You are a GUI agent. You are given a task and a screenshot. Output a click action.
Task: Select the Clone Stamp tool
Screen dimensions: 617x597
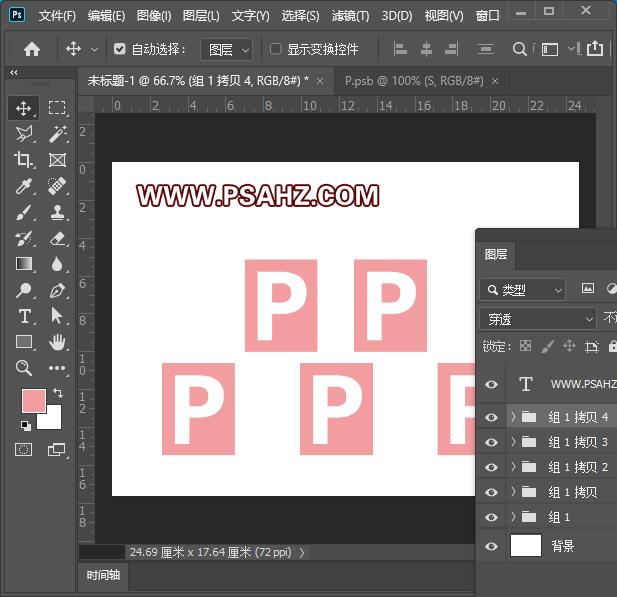57,212
